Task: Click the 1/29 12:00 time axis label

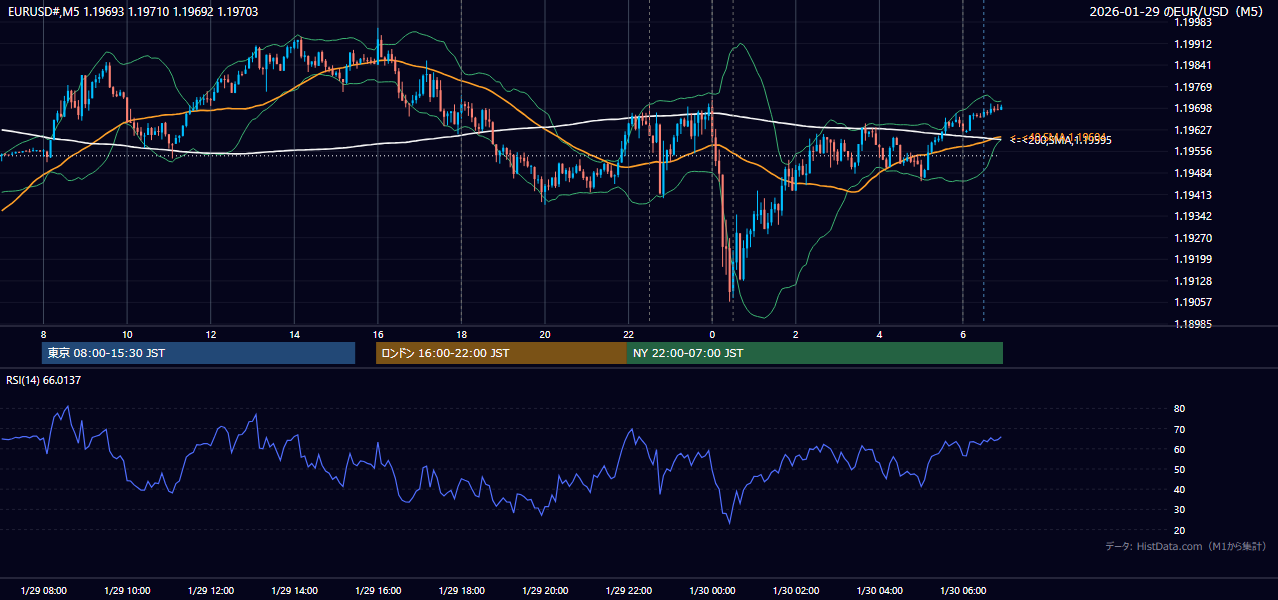Action: pyautogui.click(x=210, y=591)
